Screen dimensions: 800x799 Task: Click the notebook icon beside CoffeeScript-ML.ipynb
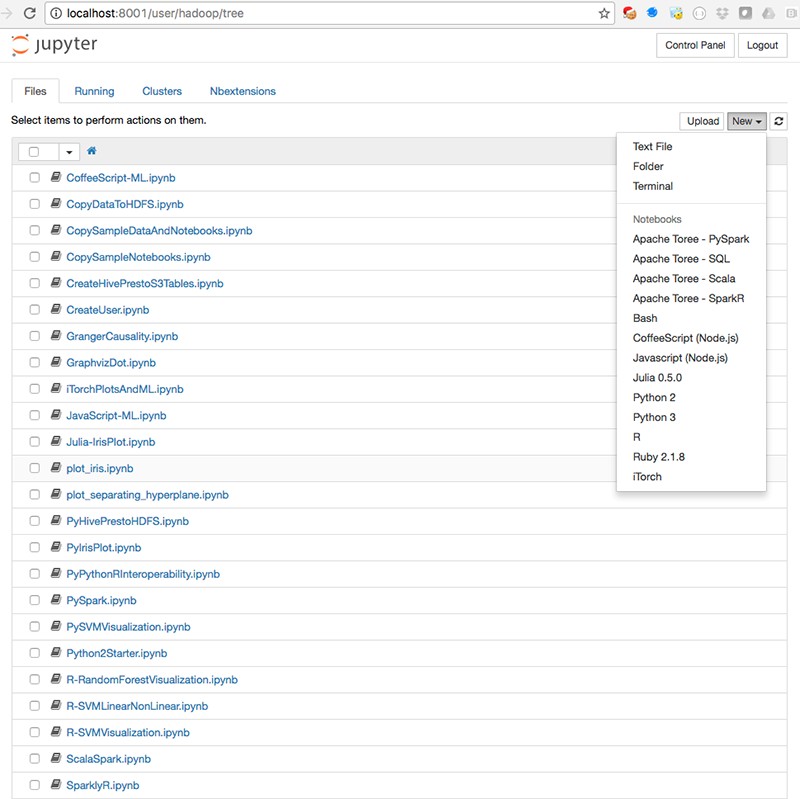55,177
